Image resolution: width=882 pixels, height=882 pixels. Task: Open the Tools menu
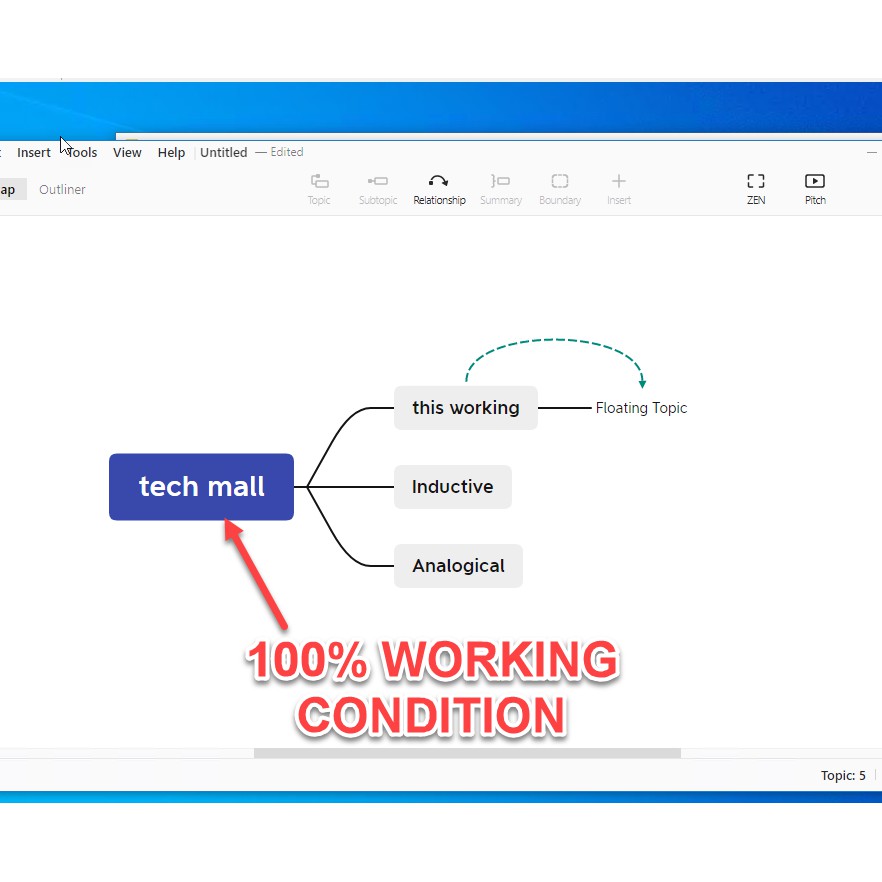82,153
